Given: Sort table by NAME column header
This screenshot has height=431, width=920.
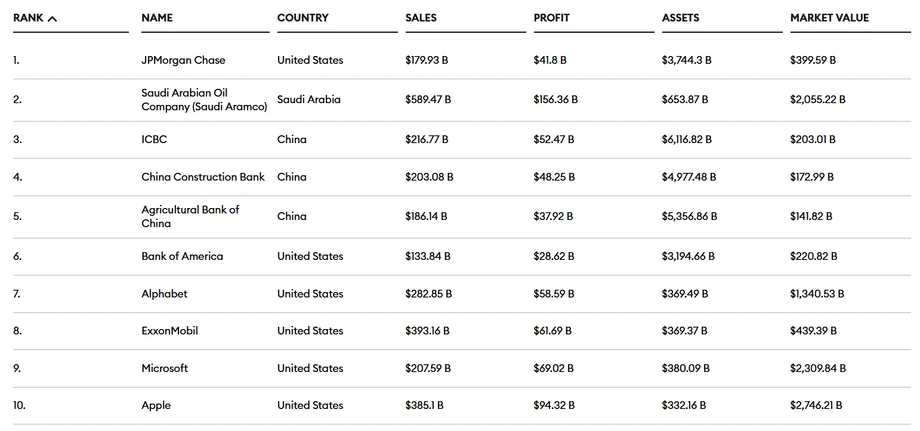Looking at the screenshot, I should coord(157,18).
